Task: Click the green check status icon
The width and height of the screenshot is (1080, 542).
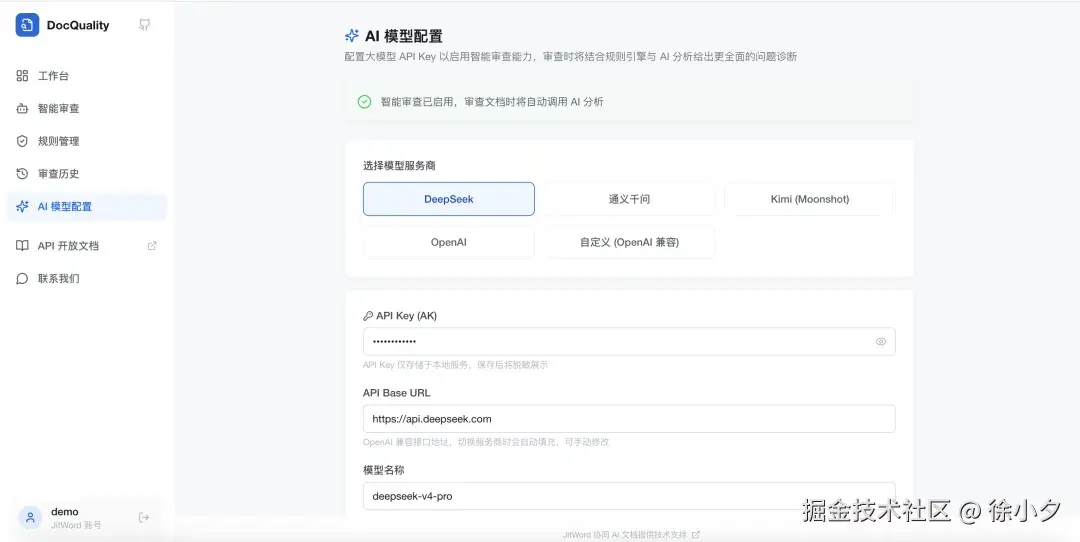Action: [364, 102]
